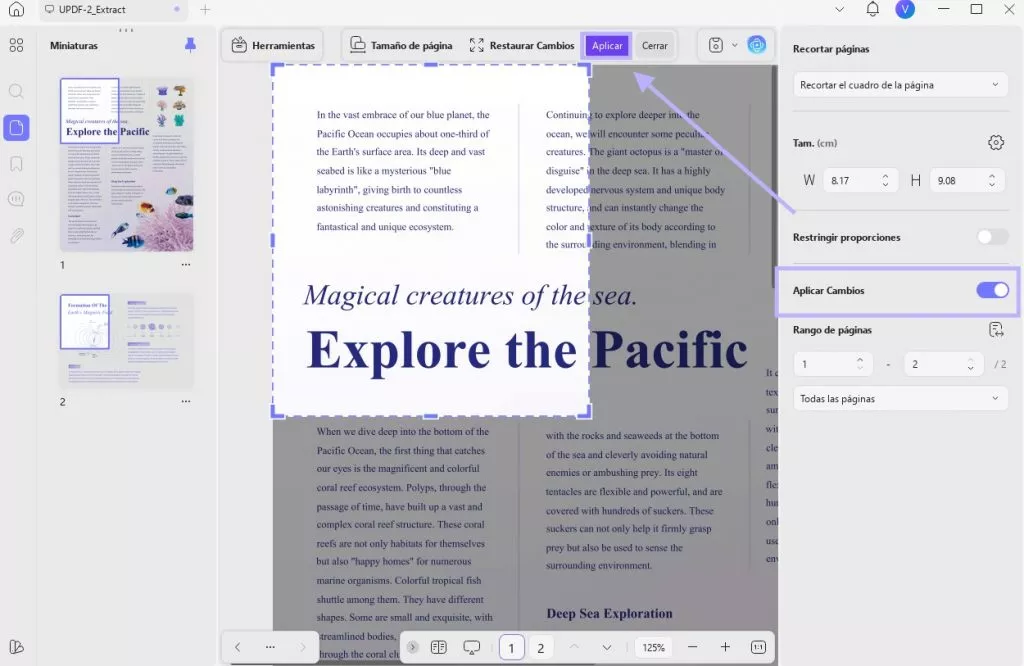Open the notifications bell

pyautogui.click(x=872, y=9)
